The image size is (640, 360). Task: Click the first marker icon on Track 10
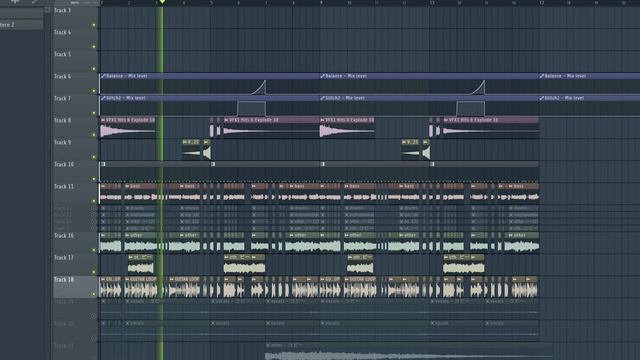(103, 164)
